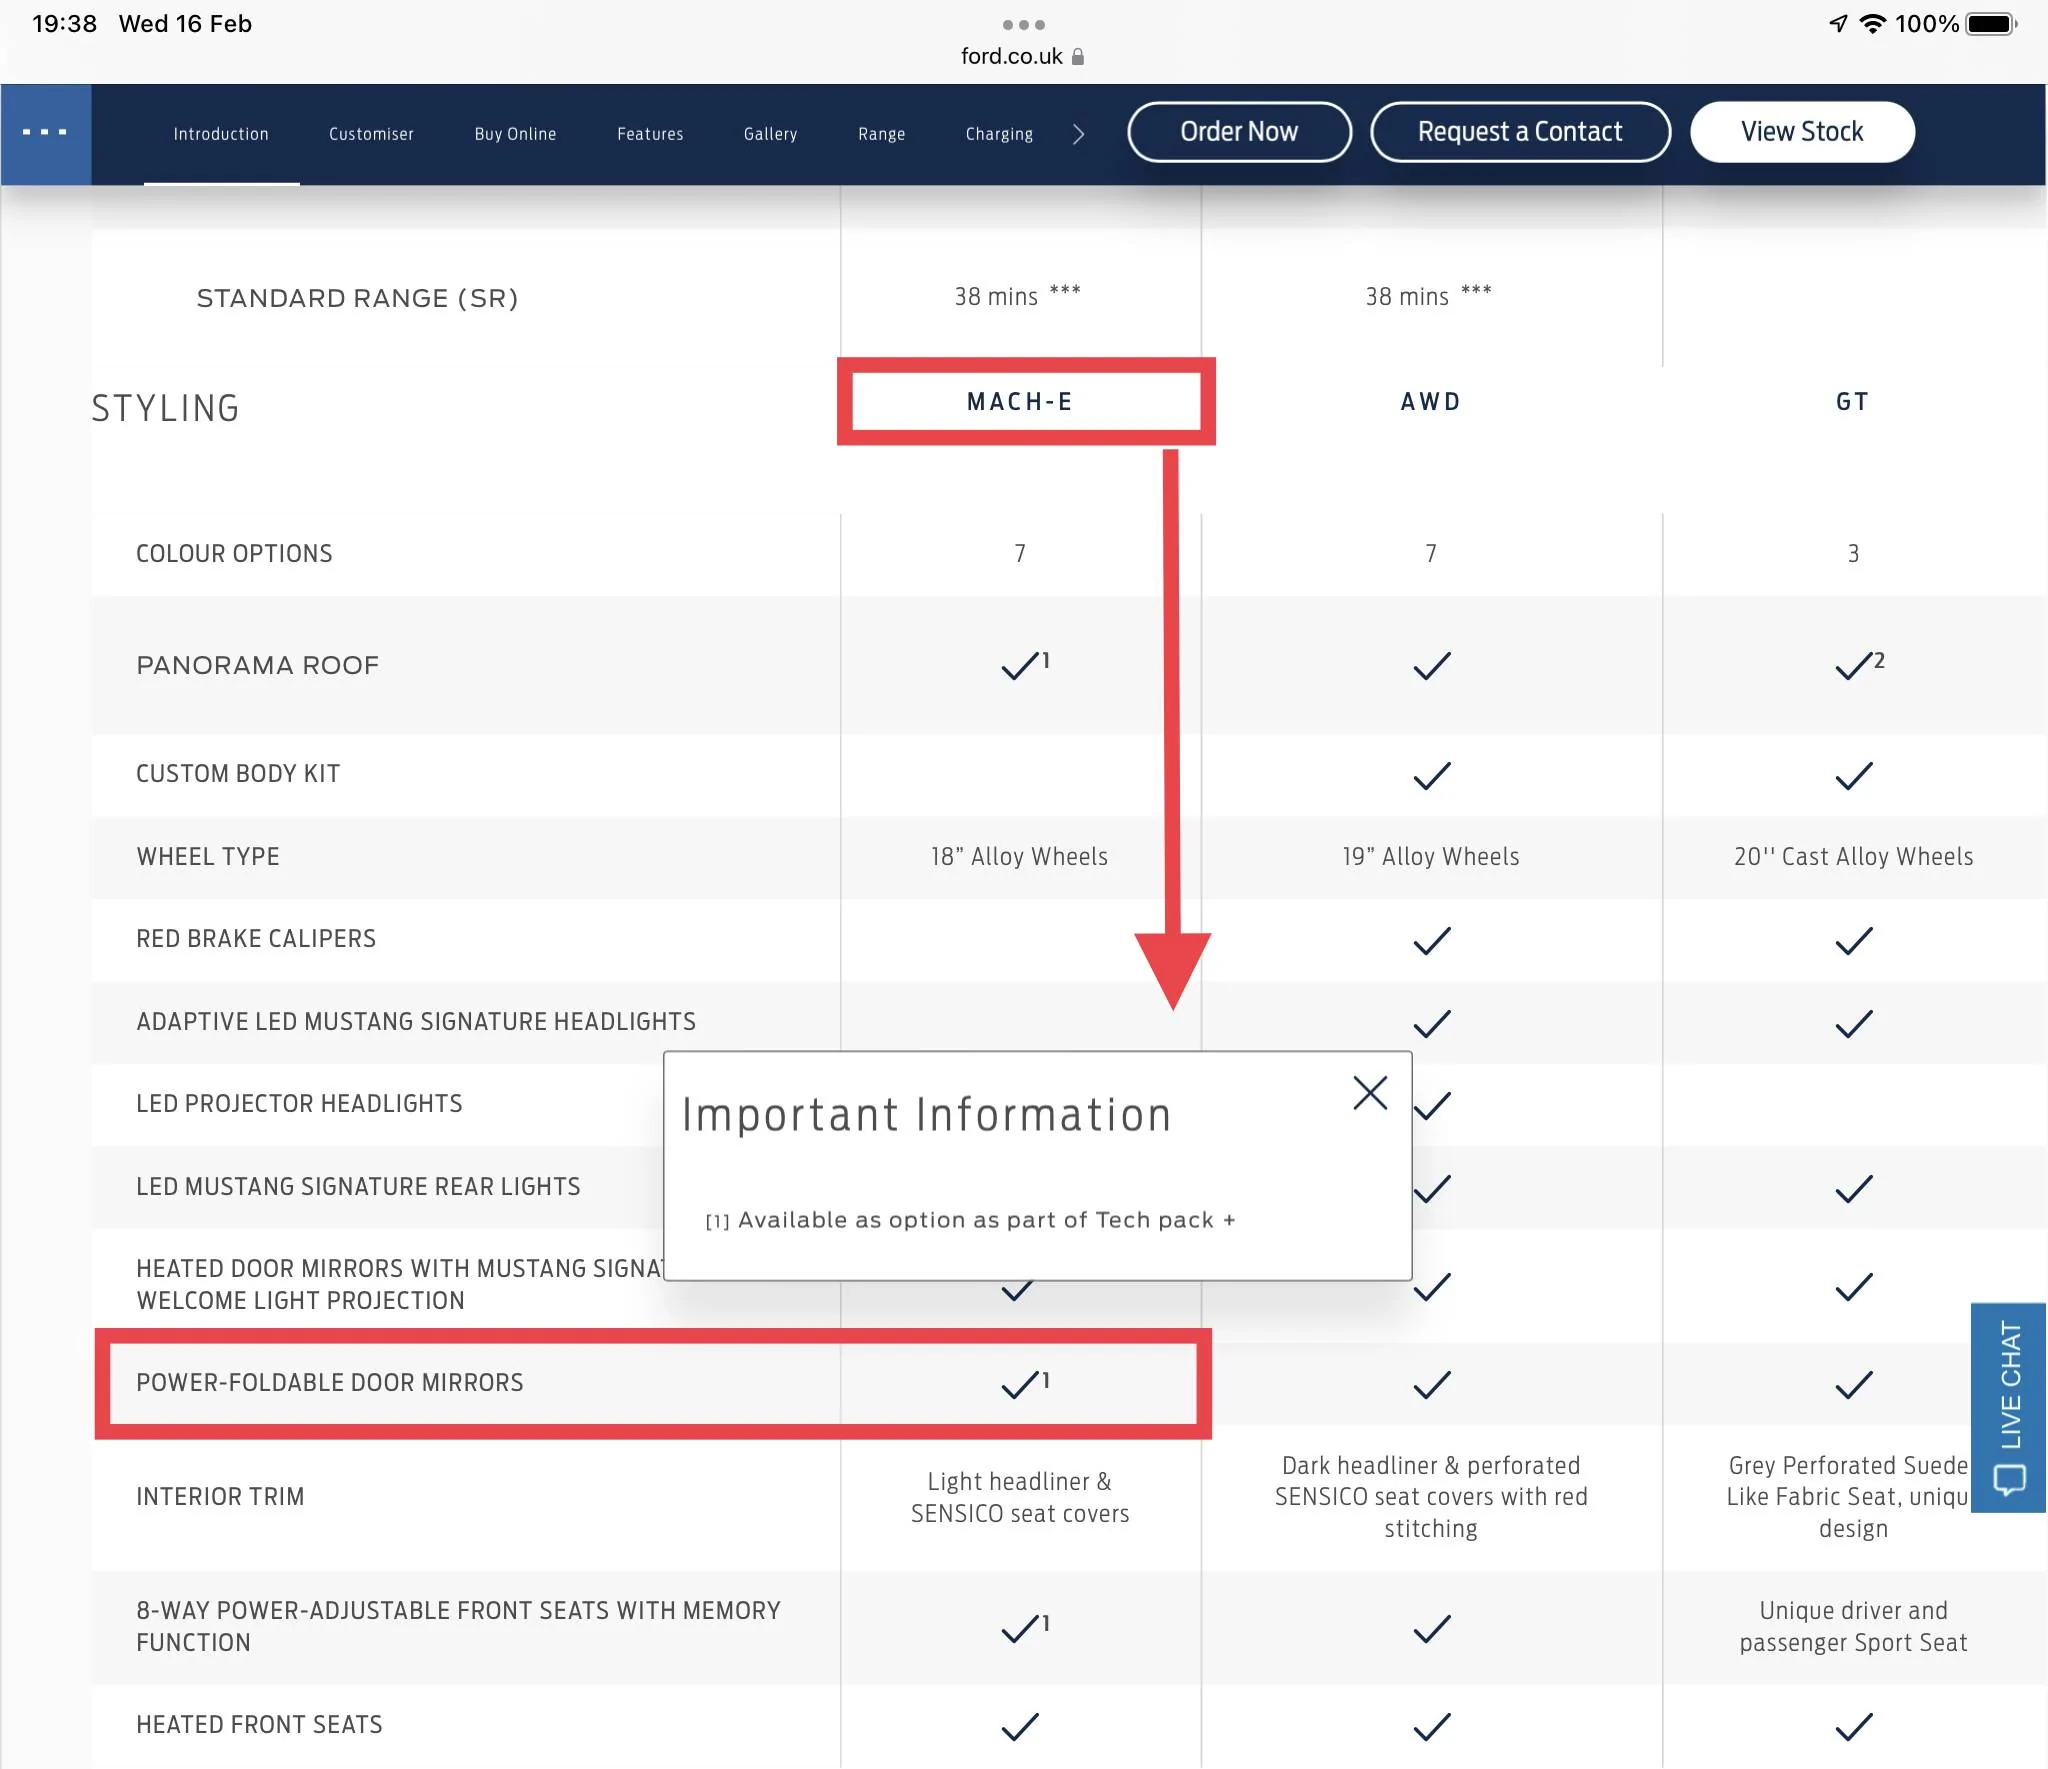
Task: Open Live Chat side tab
Action: click(x=2008, y=1407)
